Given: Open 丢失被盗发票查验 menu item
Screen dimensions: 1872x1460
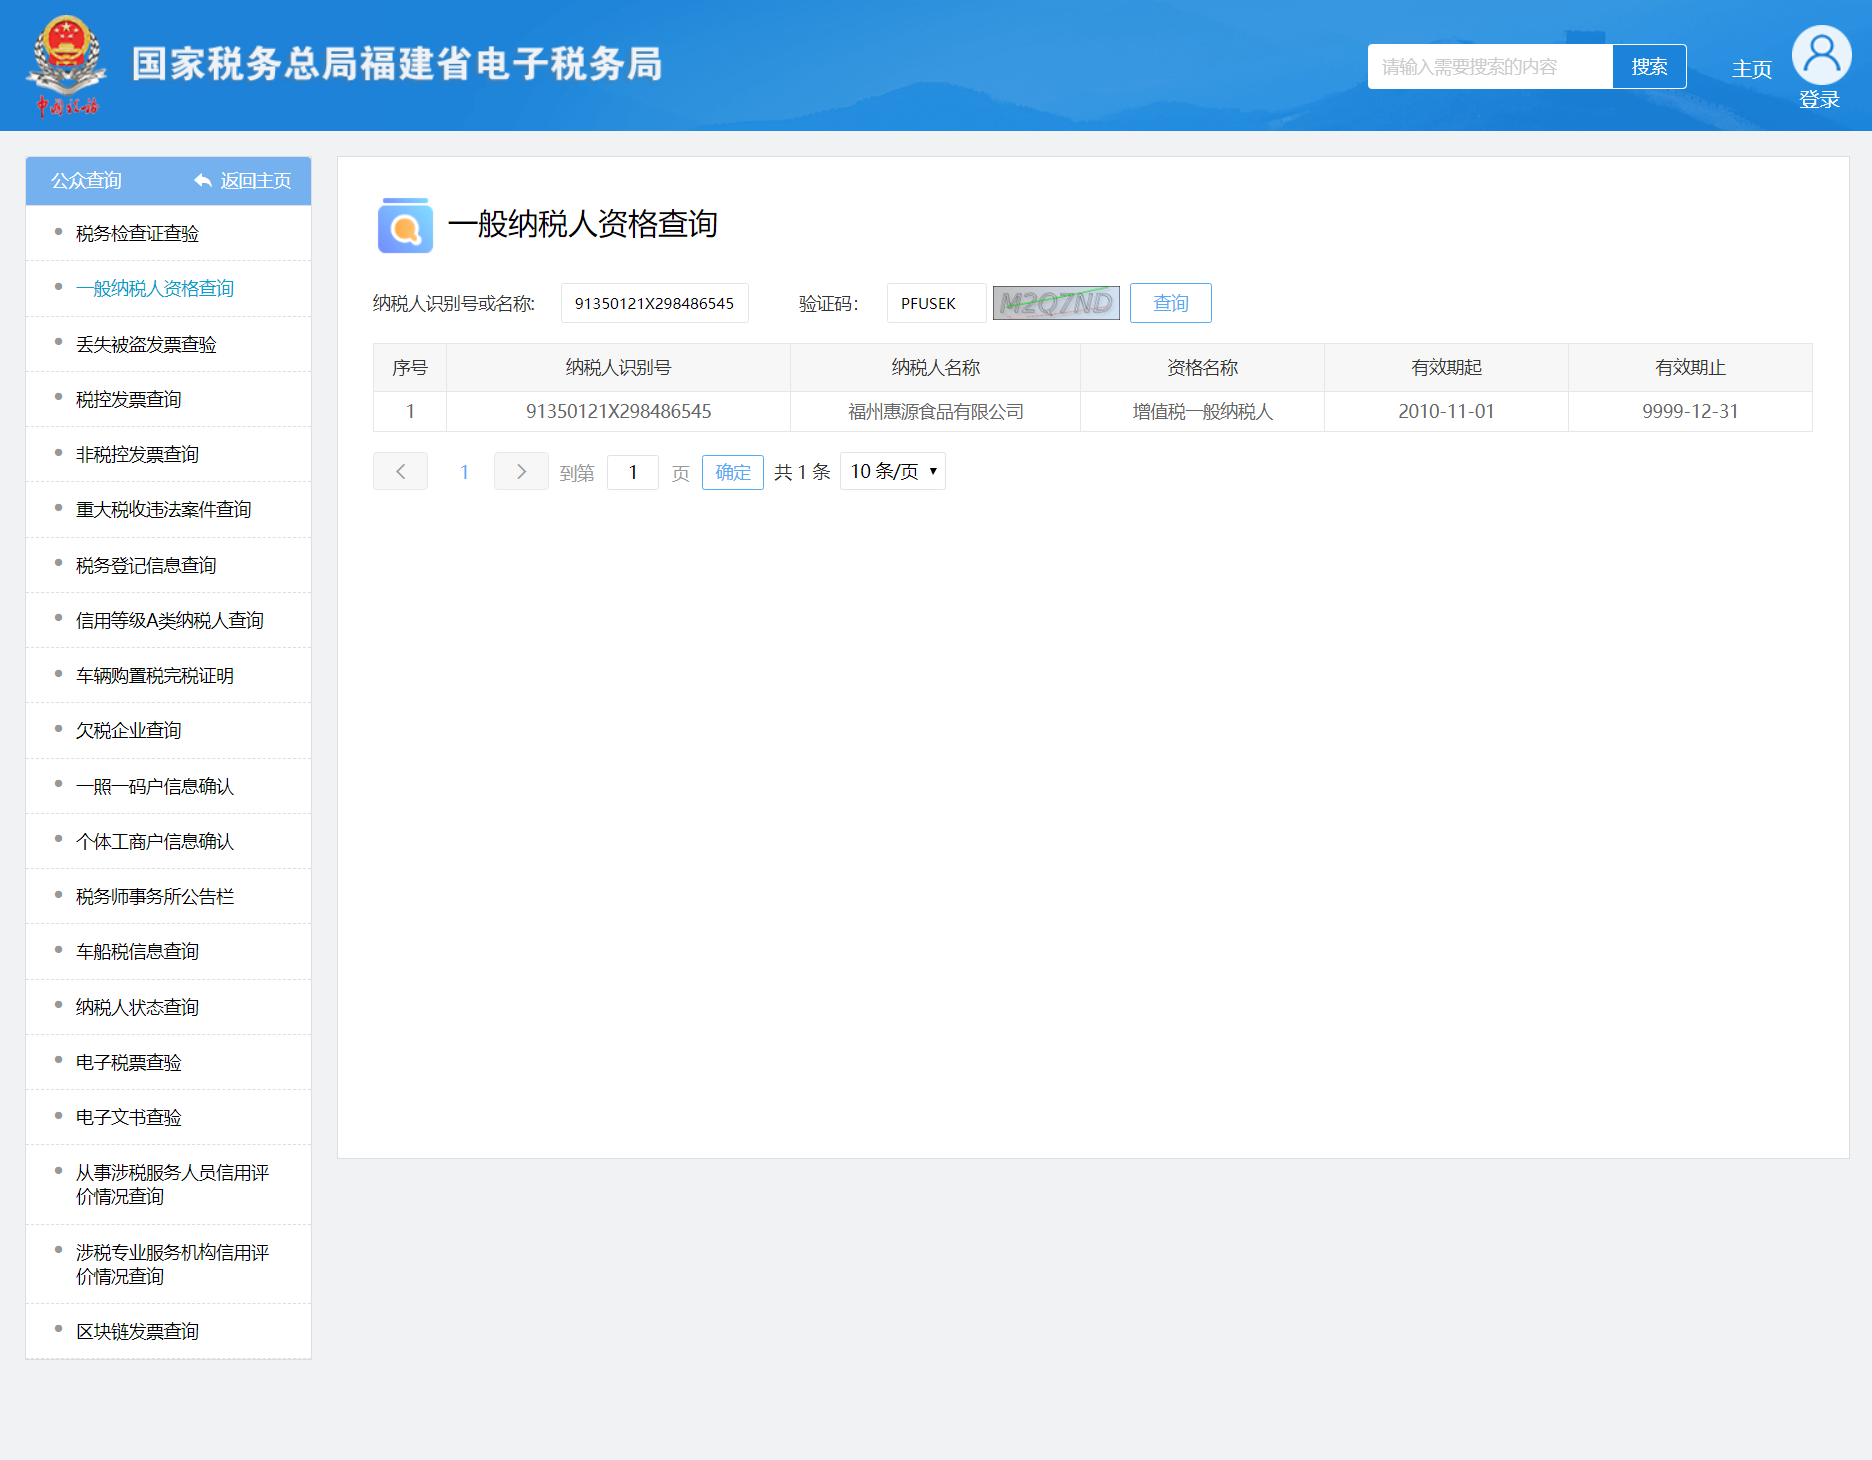Looking at the screenshot, I should coord(146,345).
